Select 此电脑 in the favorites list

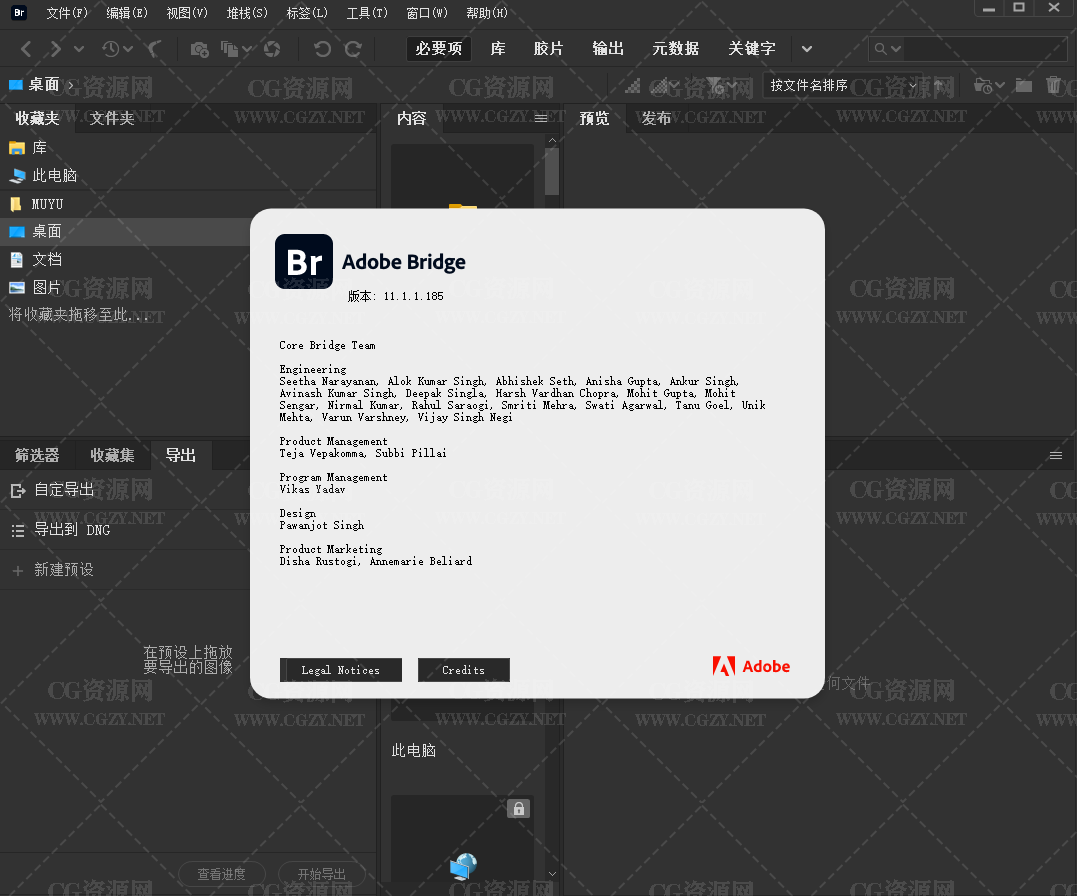[54, 175]
